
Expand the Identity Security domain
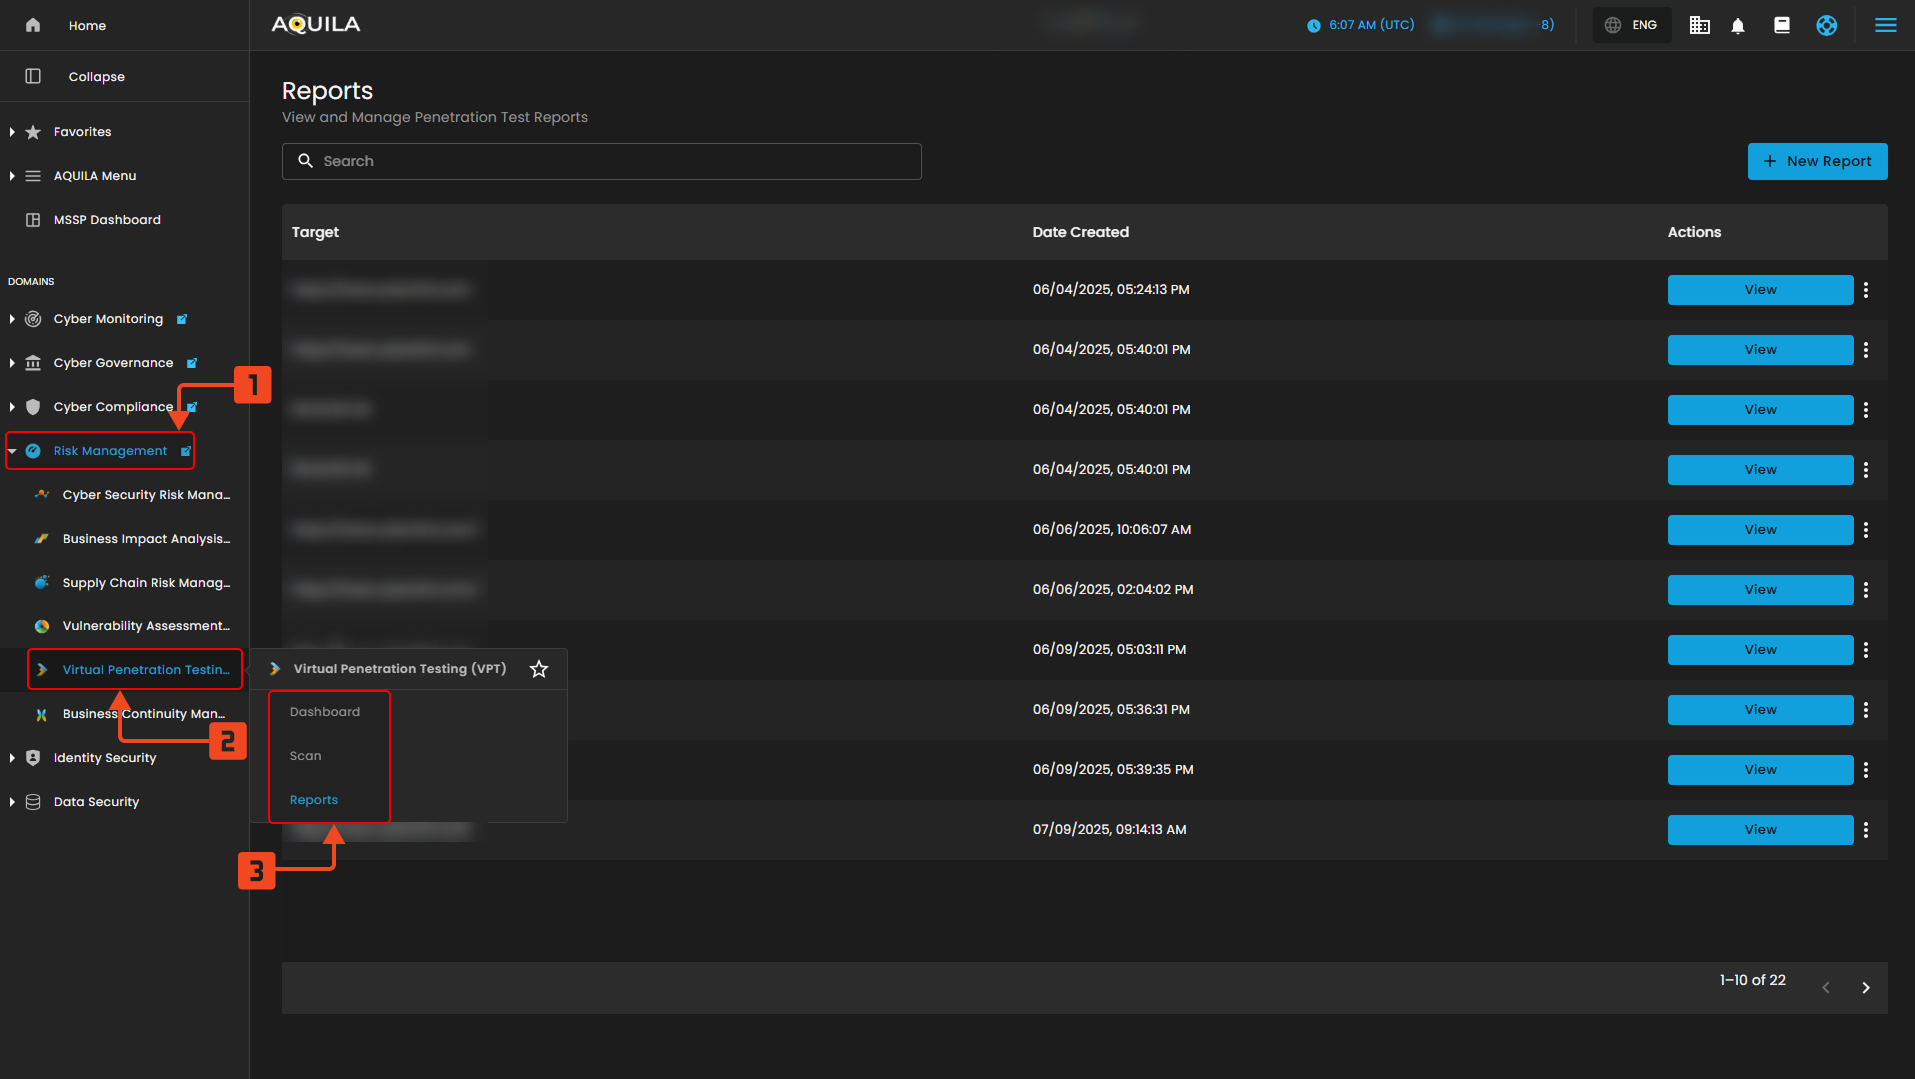[12, 758]
